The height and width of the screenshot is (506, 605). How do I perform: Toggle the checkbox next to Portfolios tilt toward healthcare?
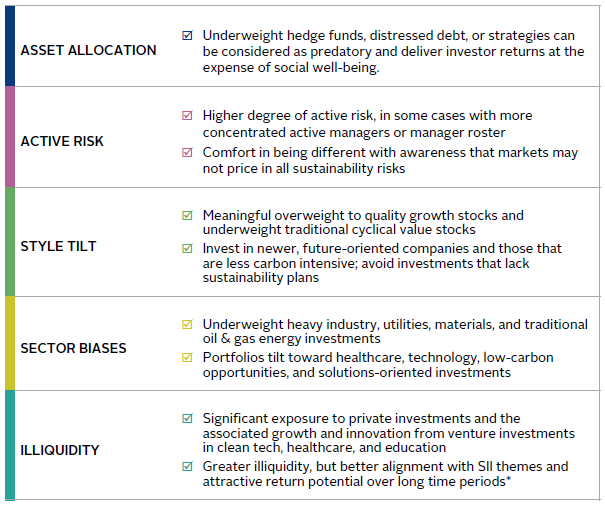[x=187, y=357]
